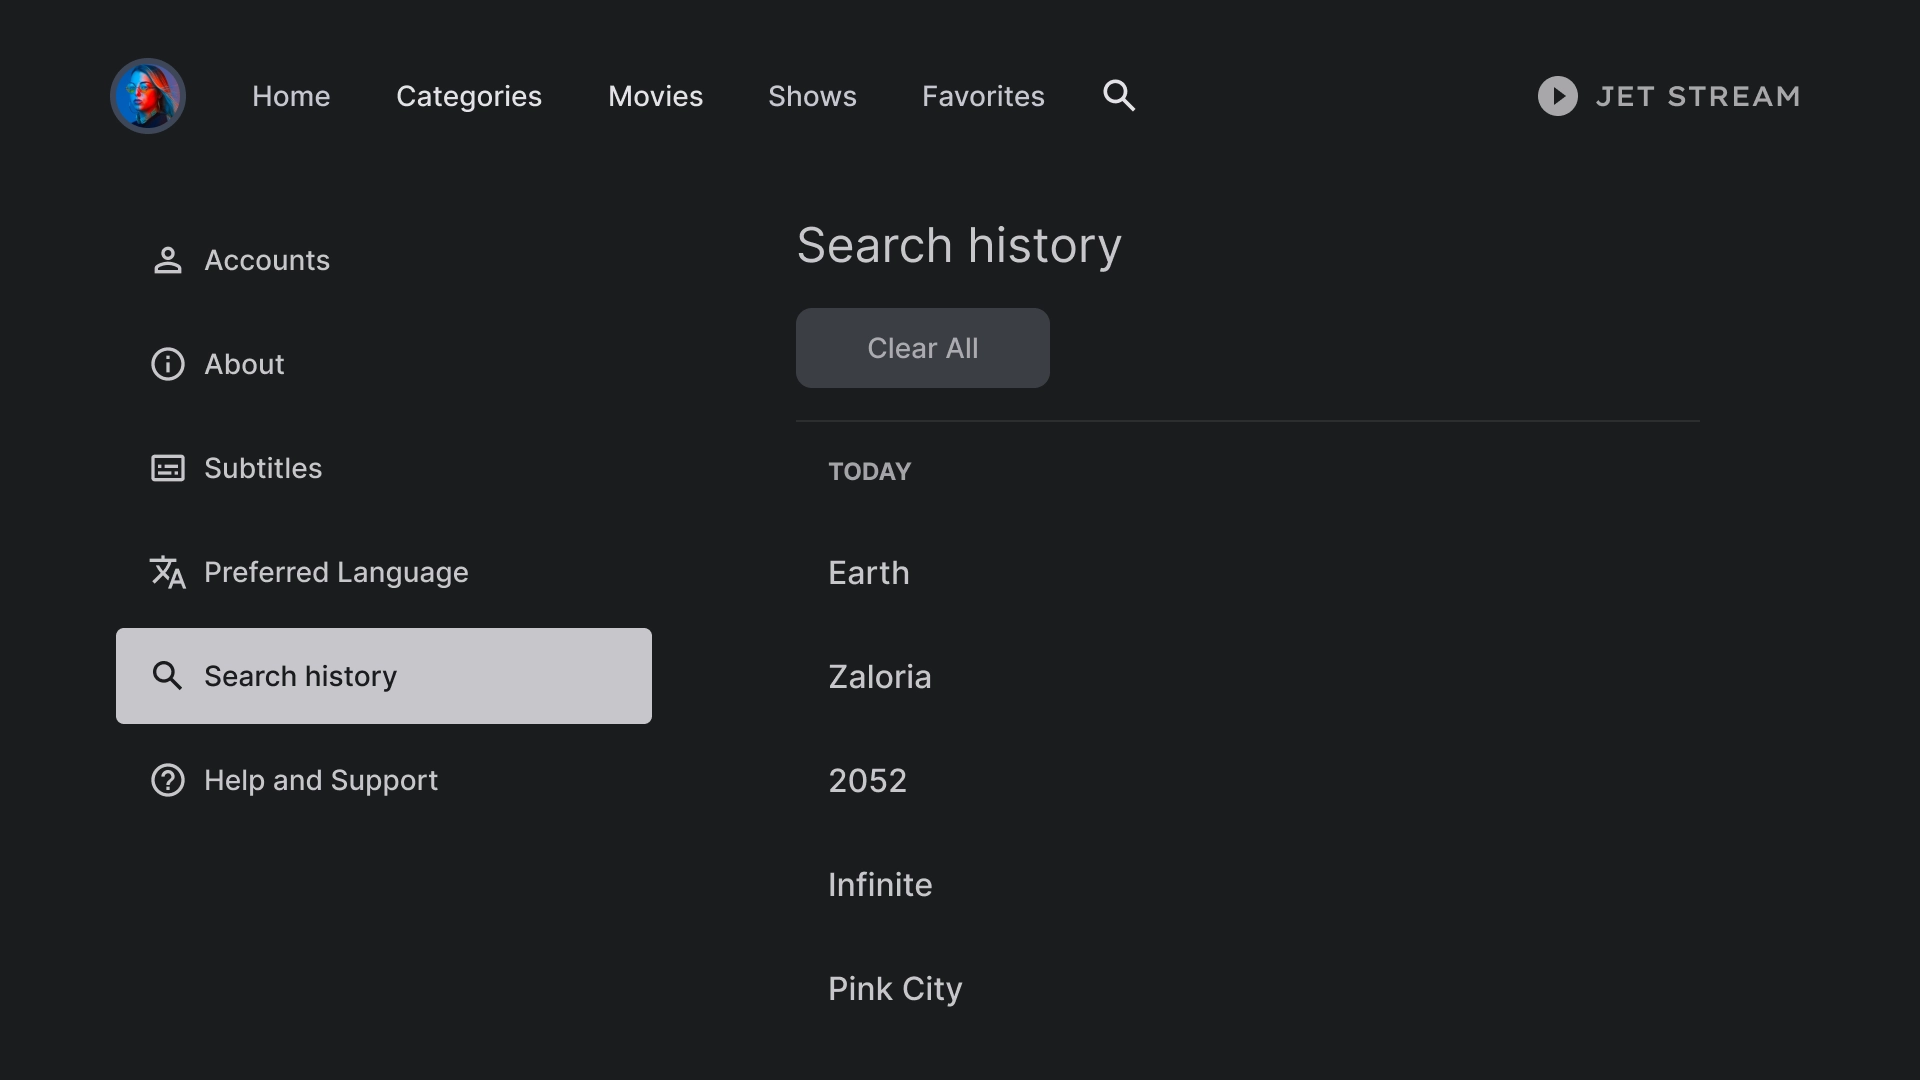This screenshot has width=1920, height=1080.
Task: Open the Pink City search entry
Action: 895,989
